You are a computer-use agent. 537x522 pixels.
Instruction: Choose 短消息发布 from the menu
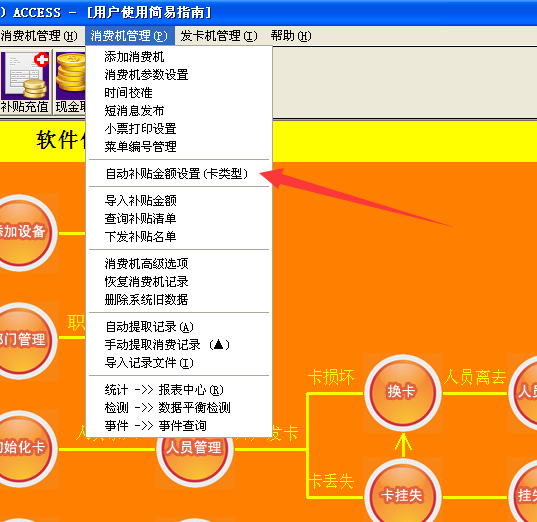(x=179, y=111)
